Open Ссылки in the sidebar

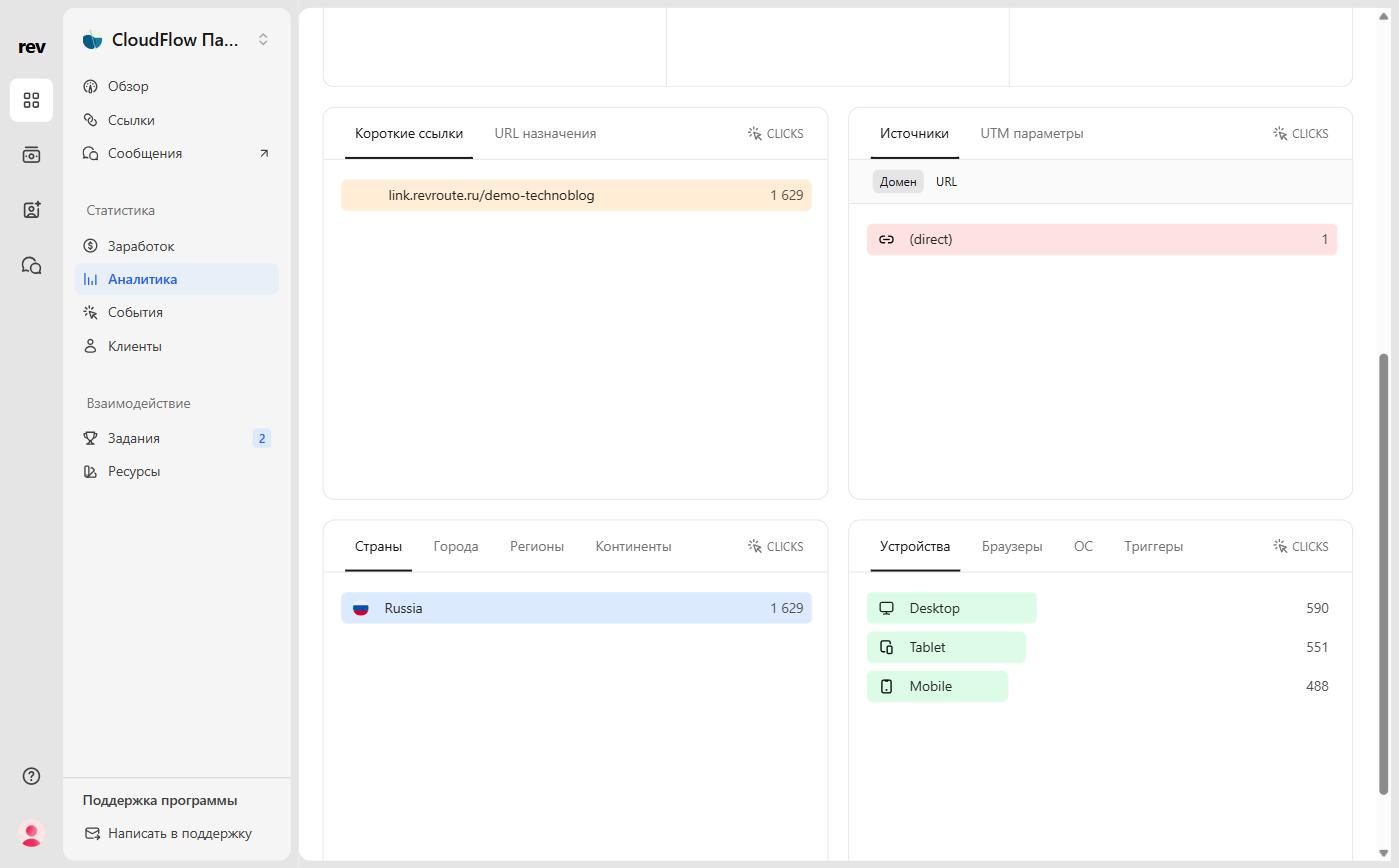[x=177, y=120]
